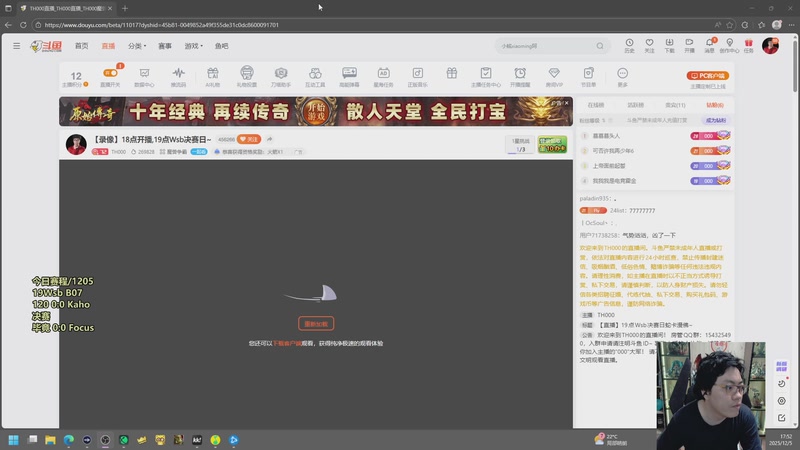Open a new browser tab
This screenshot has width=800, height=450.
[x=124, y=8]
